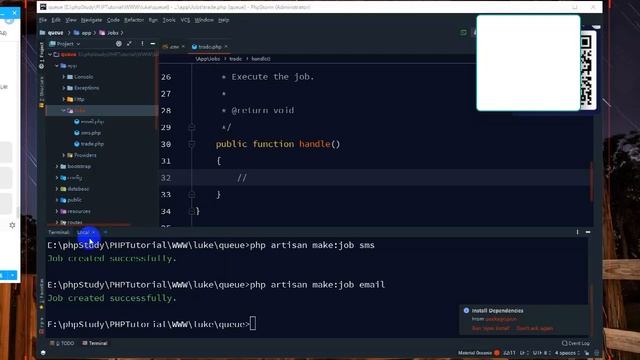The width and height of the screenshot is (640, 360).
Task: Open the Event Log
Action: tap(576, 343)
